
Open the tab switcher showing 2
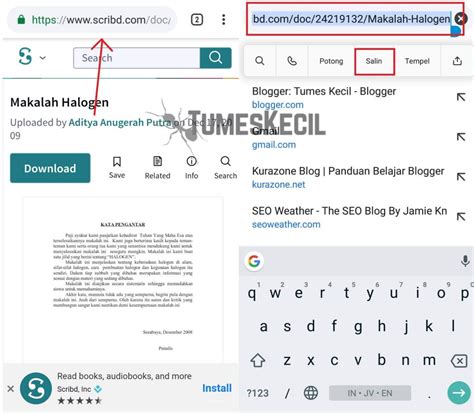[197, 20]
